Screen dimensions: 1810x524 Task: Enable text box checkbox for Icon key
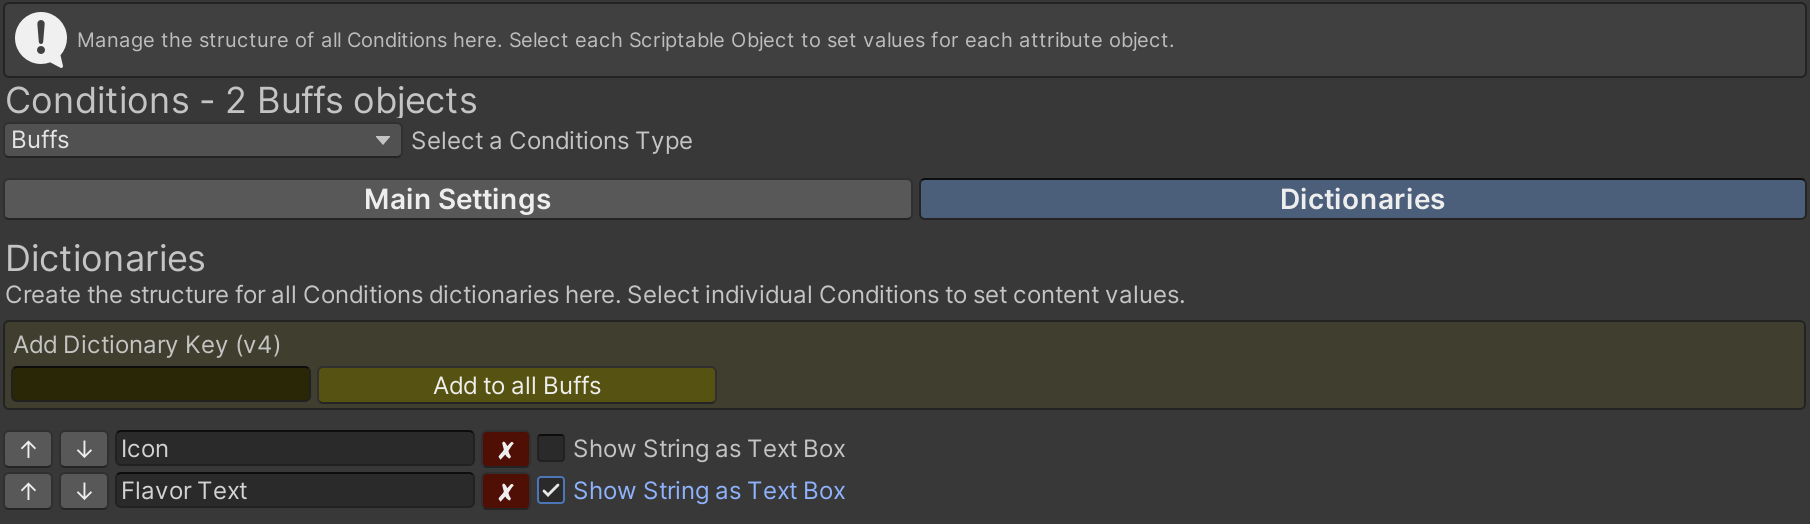(551, 448)
